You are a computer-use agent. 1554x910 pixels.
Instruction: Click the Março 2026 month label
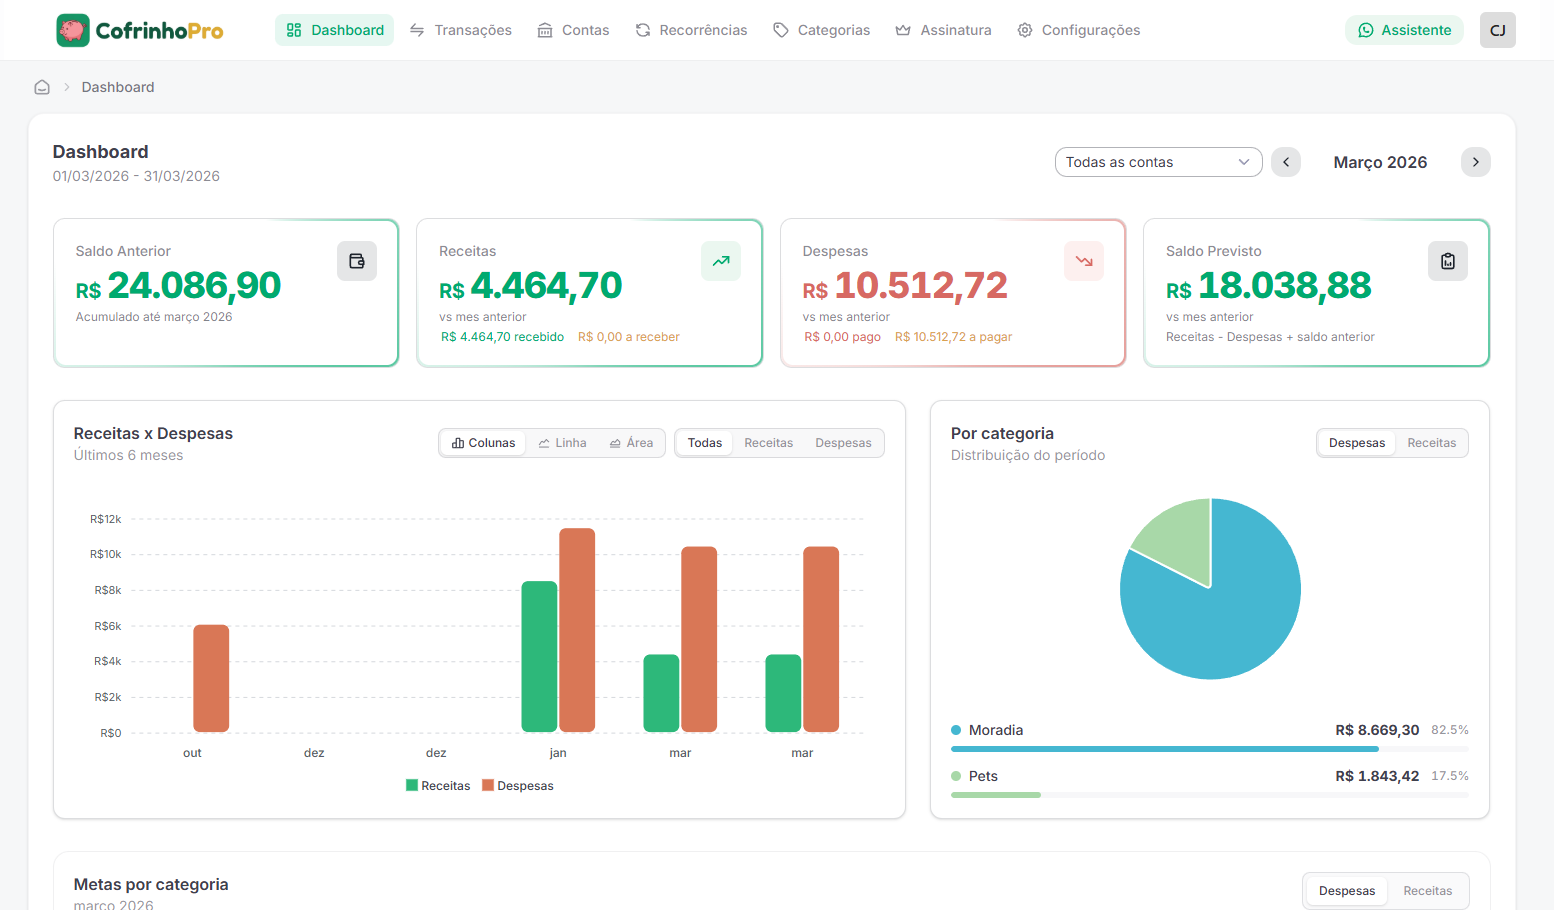point(1380,162)
